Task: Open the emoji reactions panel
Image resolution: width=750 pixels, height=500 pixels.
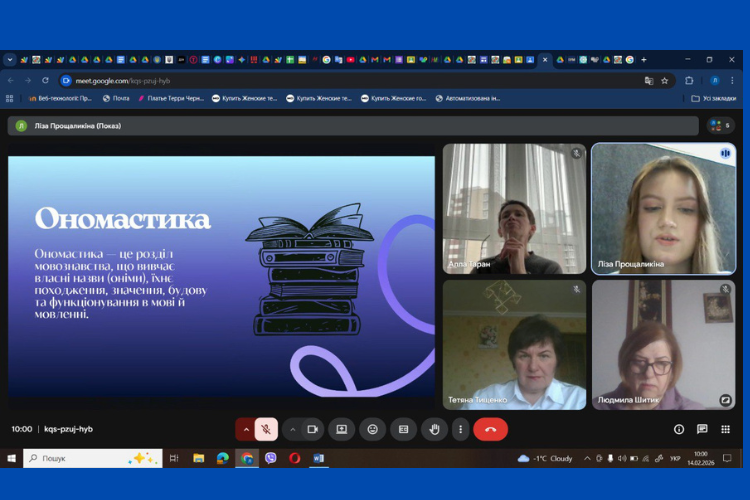Action: coord(372,429)
